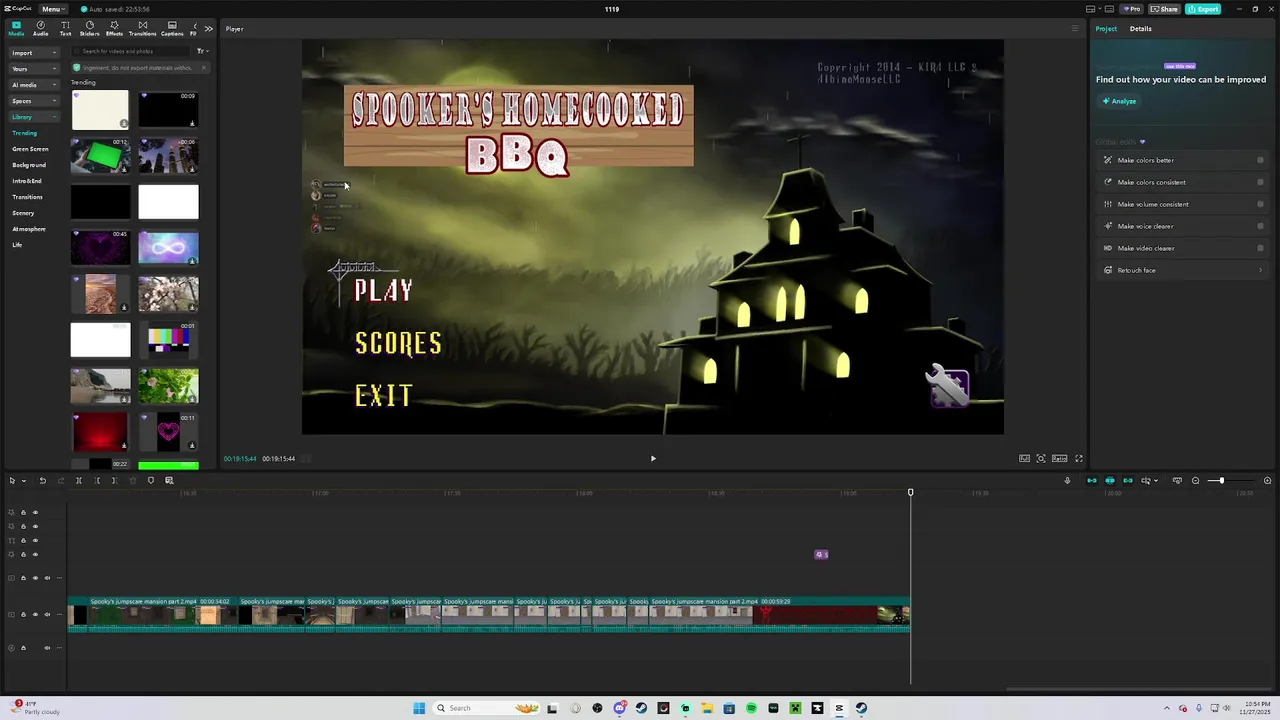Select Intro&End library category
This screenshot has width=1280, height=720.
click(27, 181)
